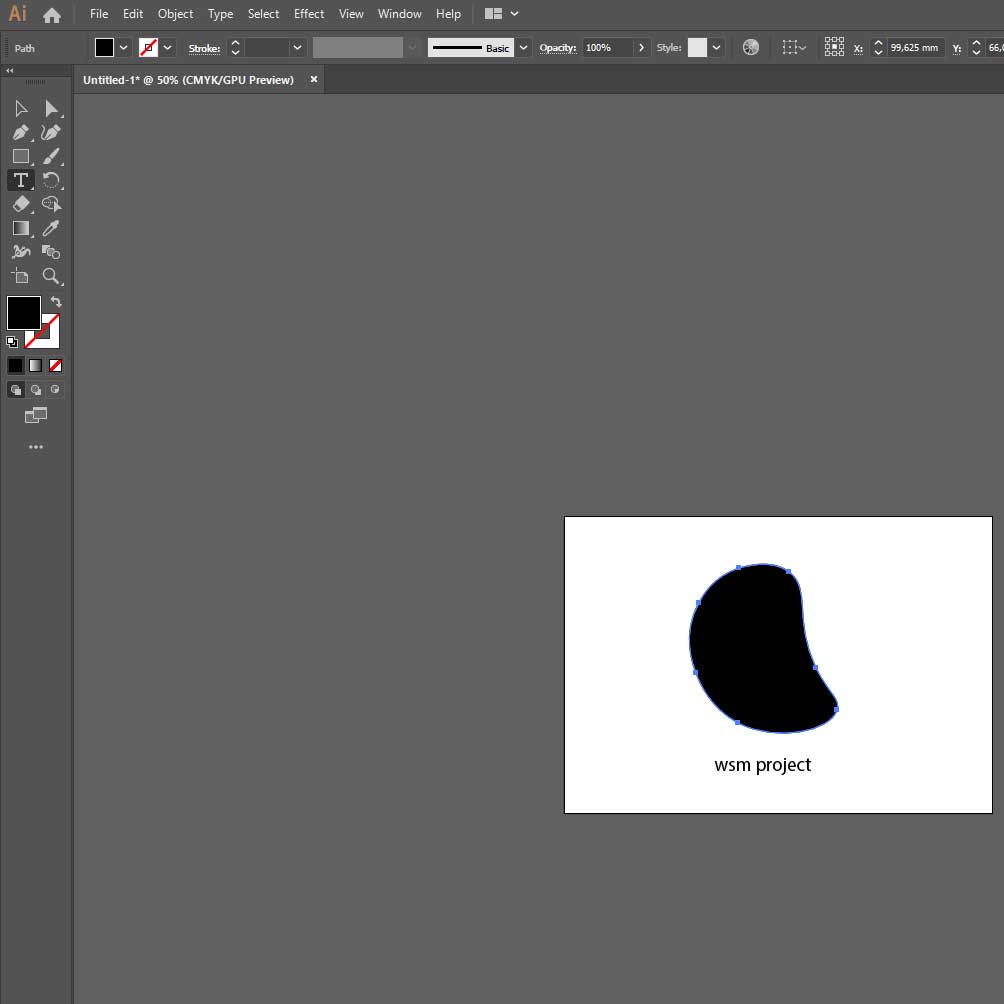This screenshot has width=1004, height=1004.
Task: Click the Gradient tool in toolbar
Action: click(x=20, y=228)
